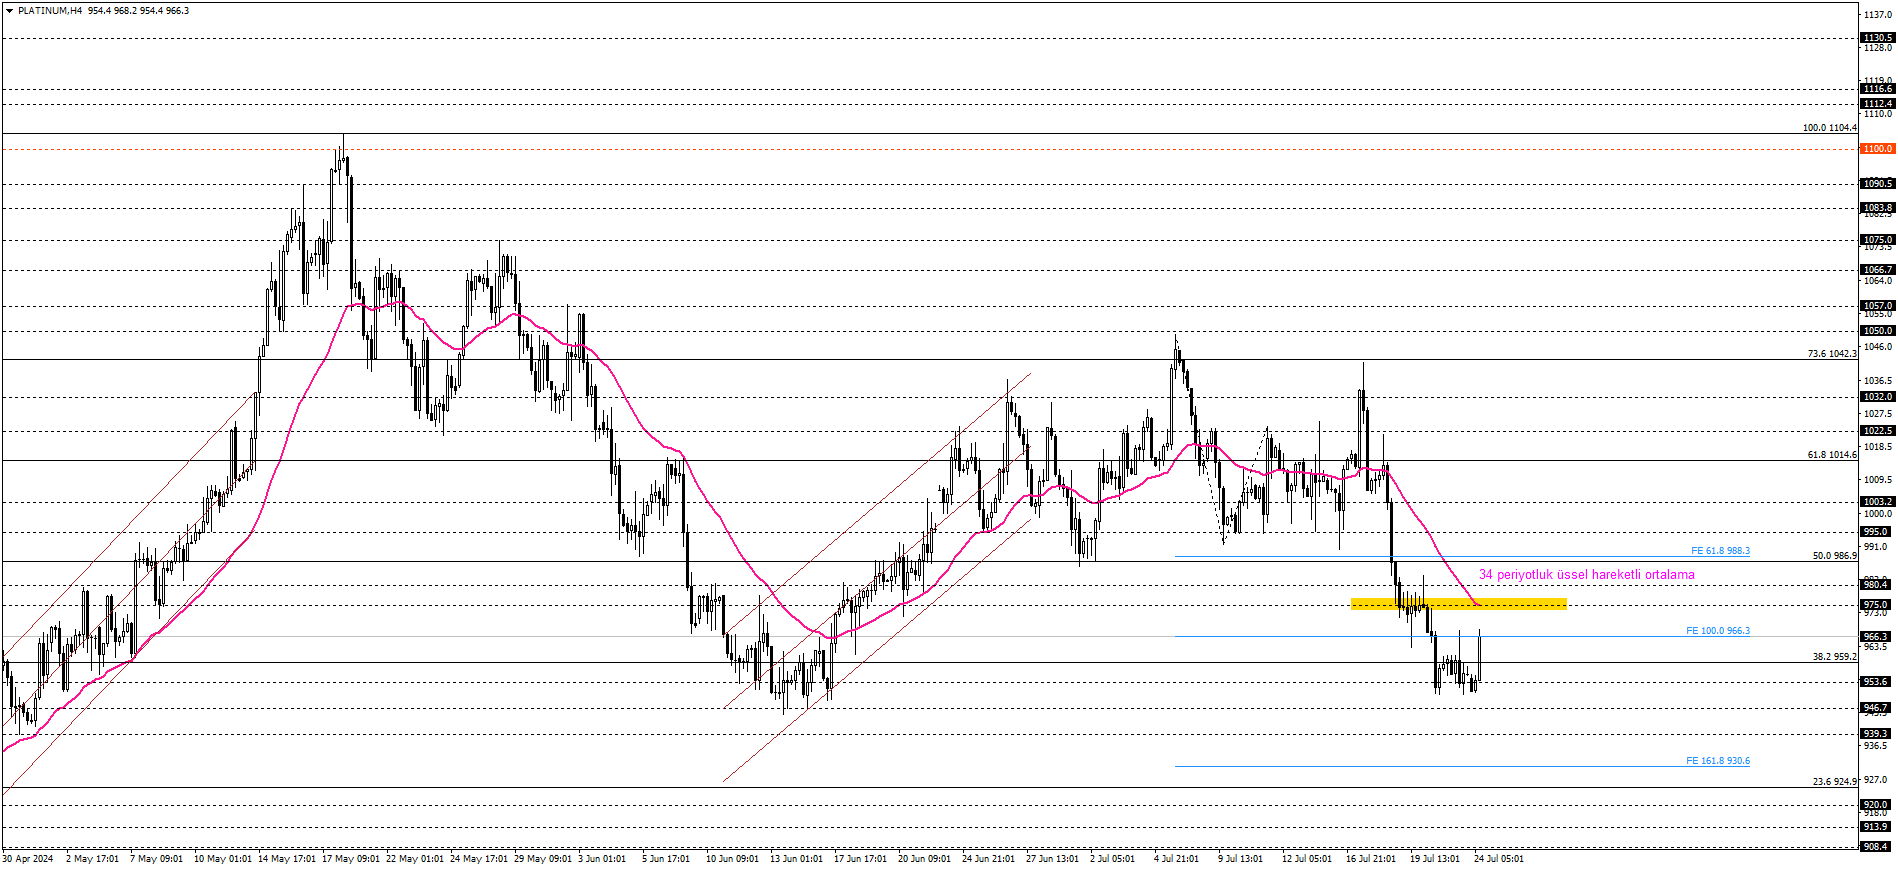Open the chart menu arrow beside PLATINUM,H4
Image resolution: width=1898 pixels, height=870 pixels.
[x=10, y=11]
